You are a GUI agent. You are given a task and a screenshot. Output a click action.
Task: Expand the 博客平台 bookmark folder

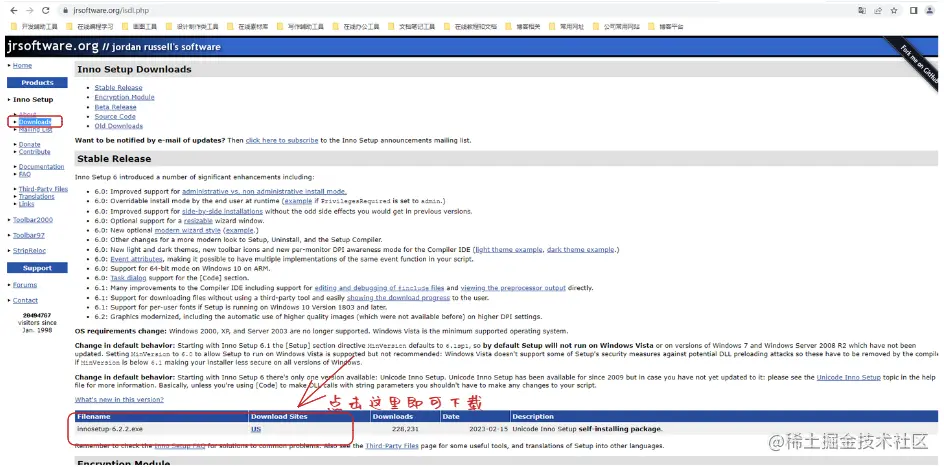tap(665, 26)
